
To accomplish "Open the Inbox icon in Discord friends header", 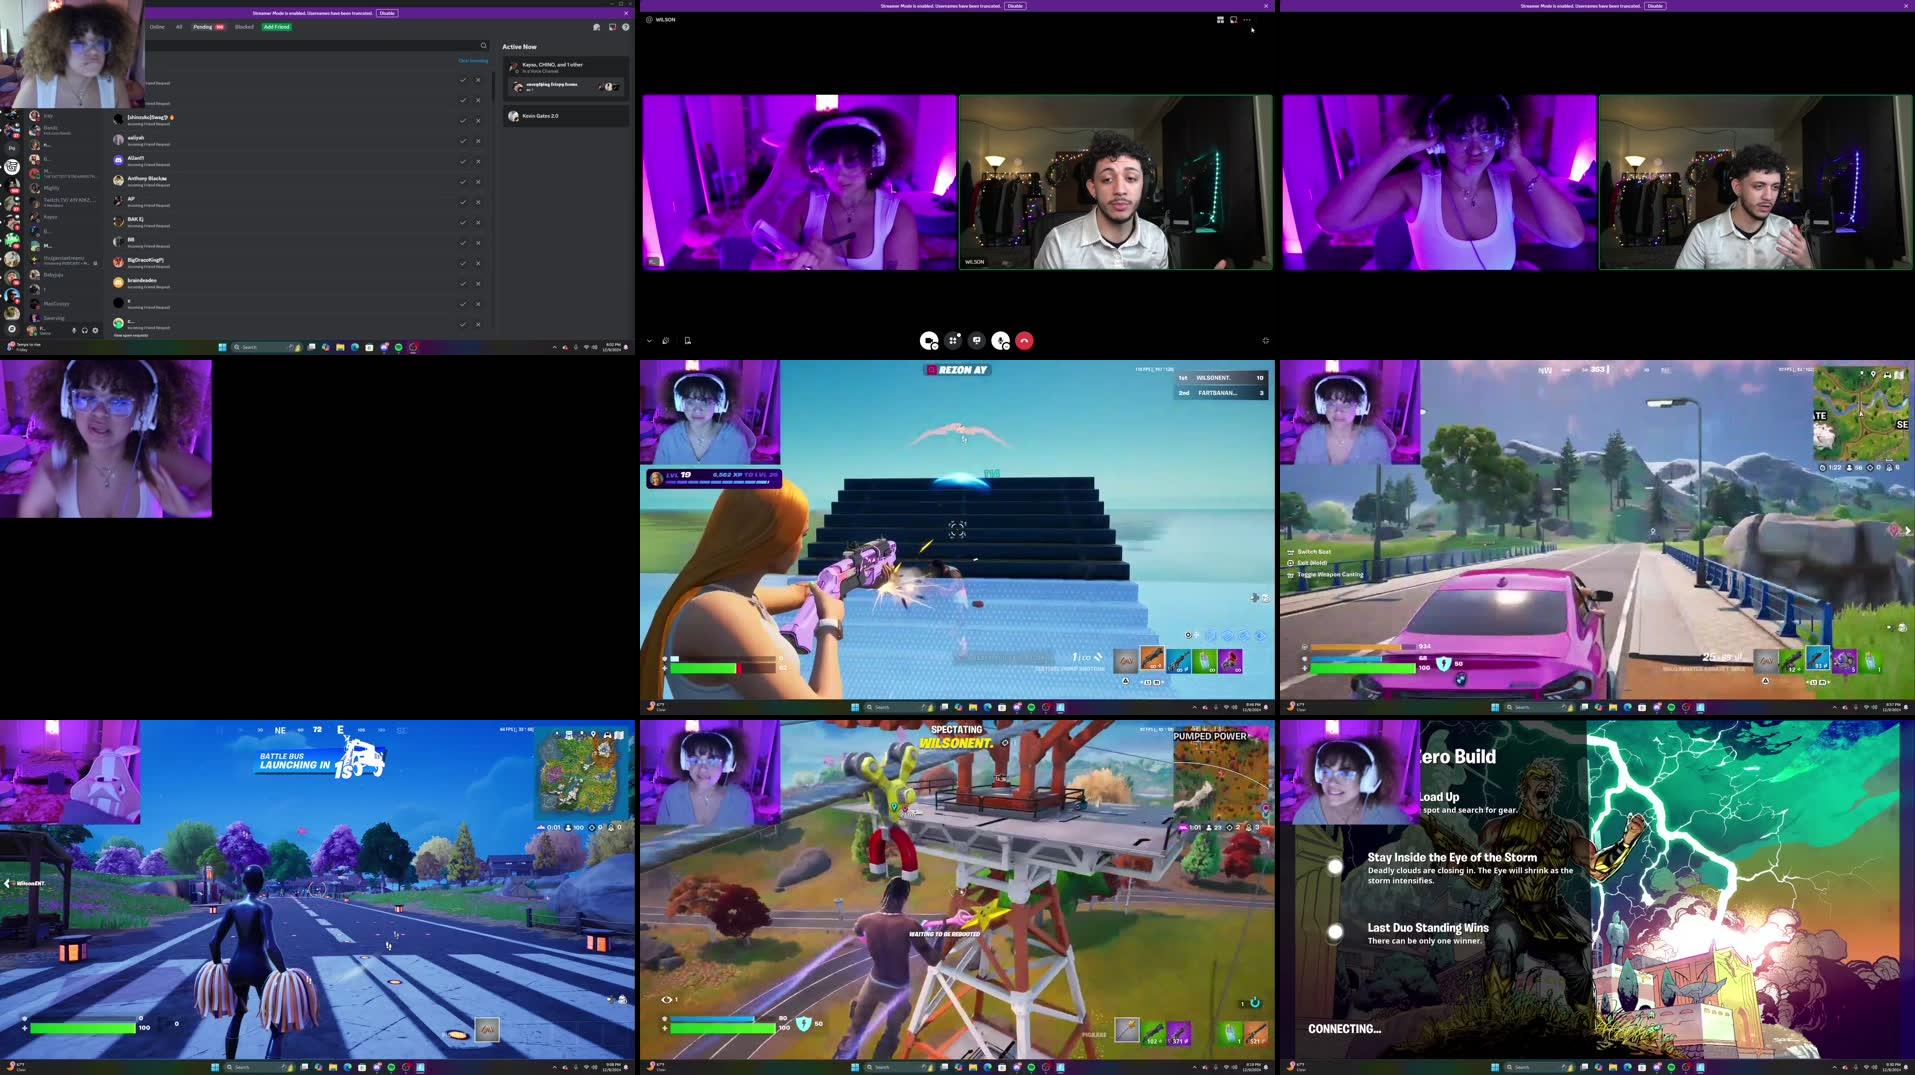I will [612, 27].
